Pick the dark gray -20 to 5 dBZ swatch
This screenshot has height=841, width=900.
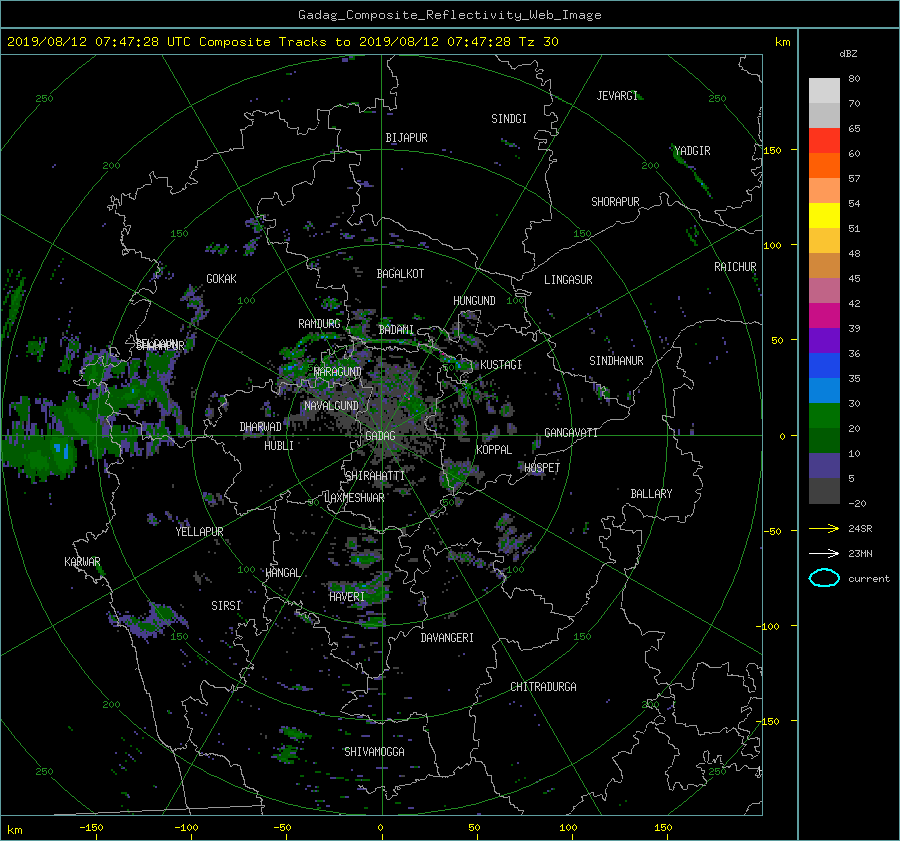click(824, 490)
